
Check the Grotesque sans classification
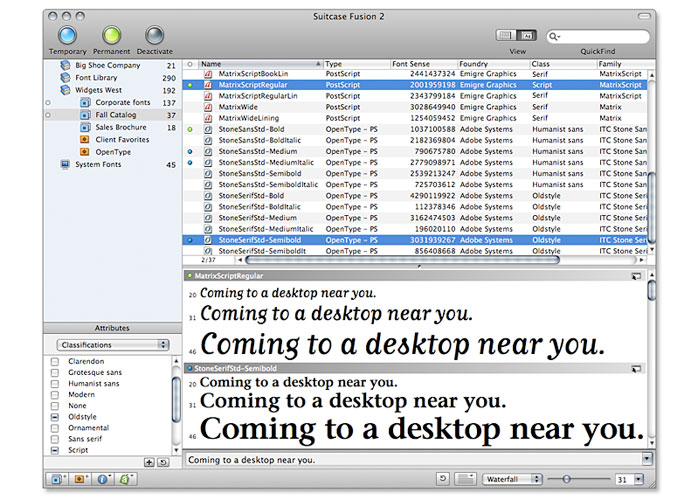[x=55, y=373]
